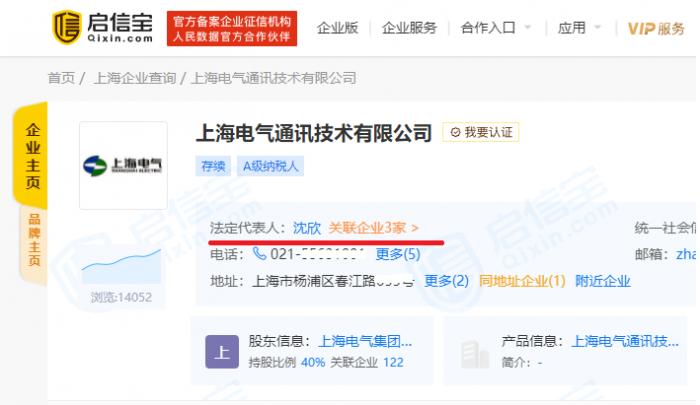Screen dimensions: 700x405
Task: Click the email address starting with zha
Action: tap(686, 254)
